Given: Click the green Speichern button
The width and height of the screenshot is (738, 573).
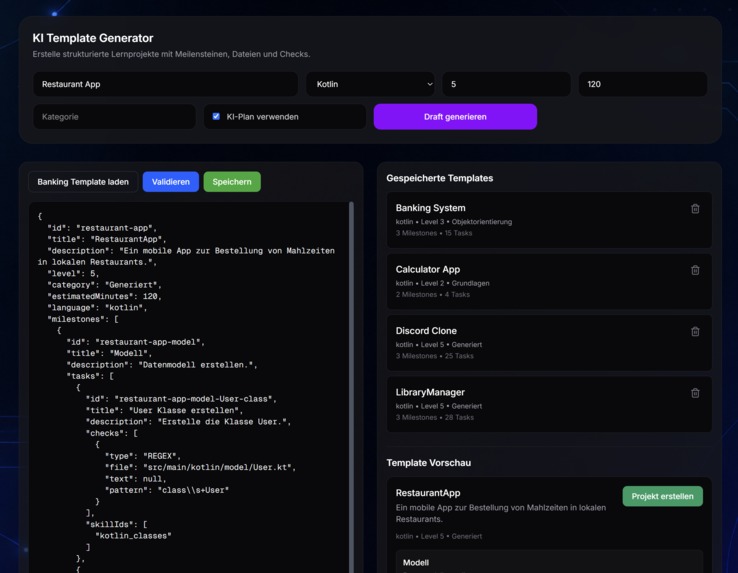Looking at the screenshot, I should coord(232,182).
